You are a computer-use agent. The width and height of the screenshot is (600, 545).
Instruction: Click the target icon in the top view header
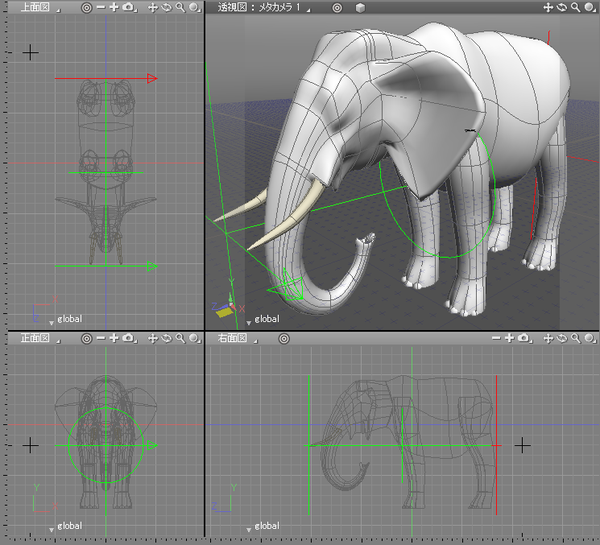[87, 7]
